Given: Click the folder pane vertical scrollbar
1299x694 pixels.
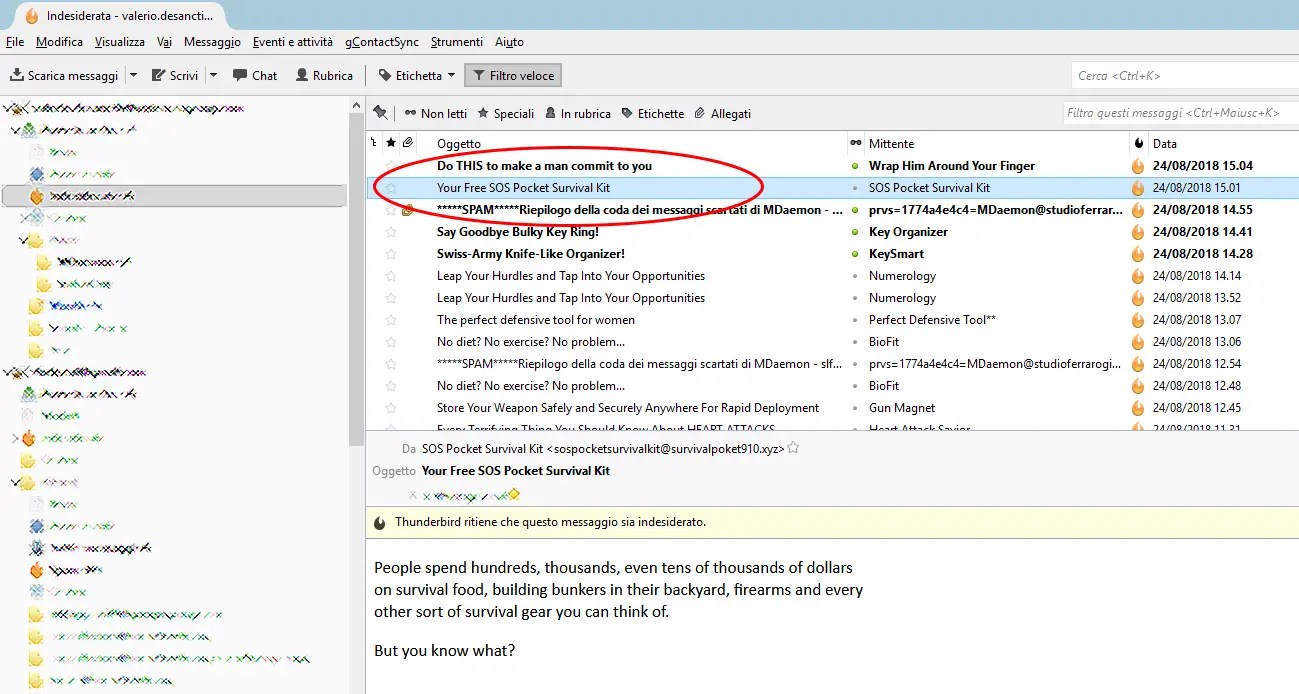Looking at the screenshot, I should 355,280.
